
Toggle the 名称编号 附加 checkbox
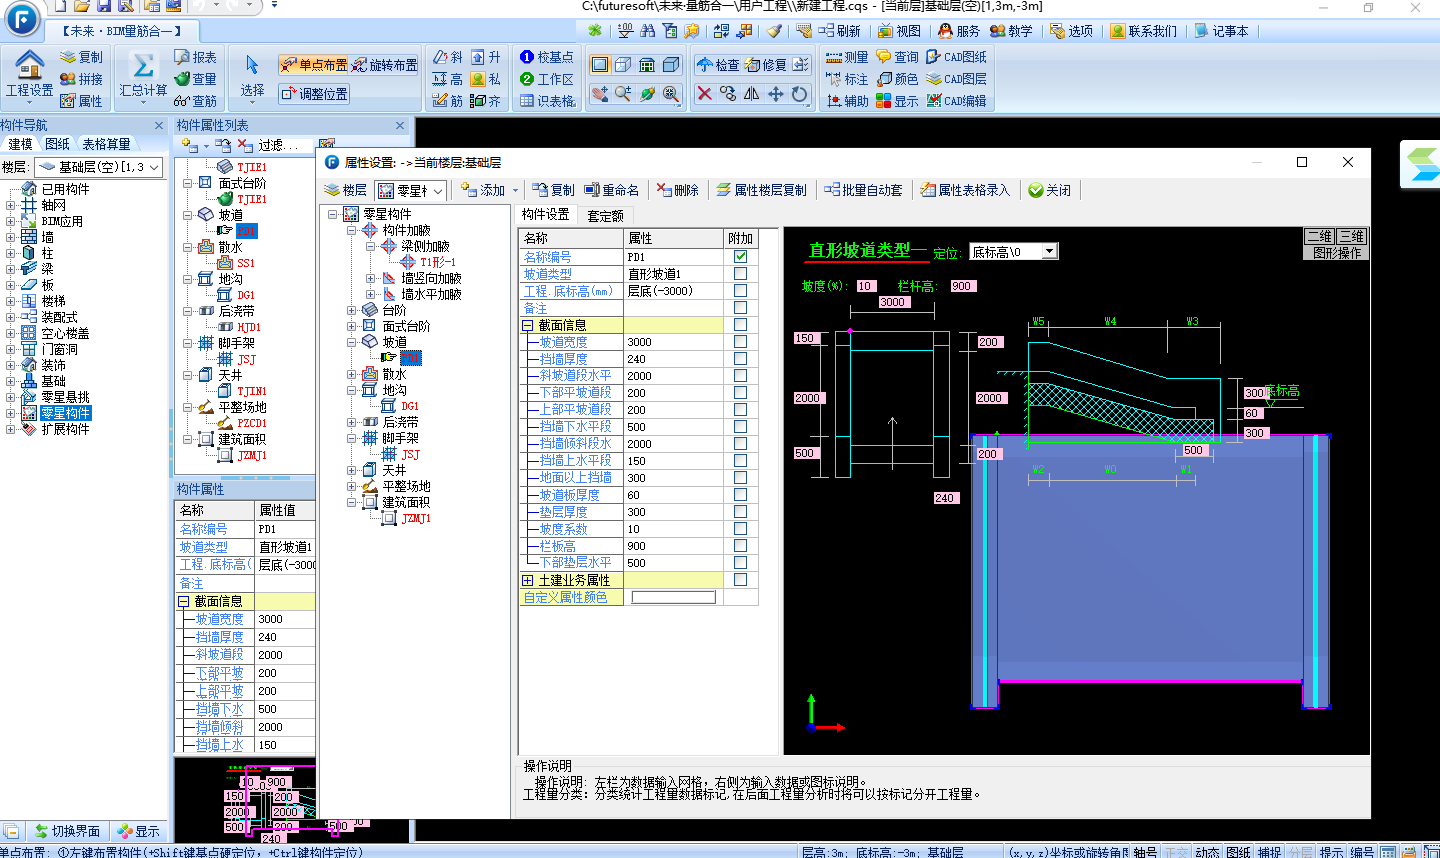740,257
